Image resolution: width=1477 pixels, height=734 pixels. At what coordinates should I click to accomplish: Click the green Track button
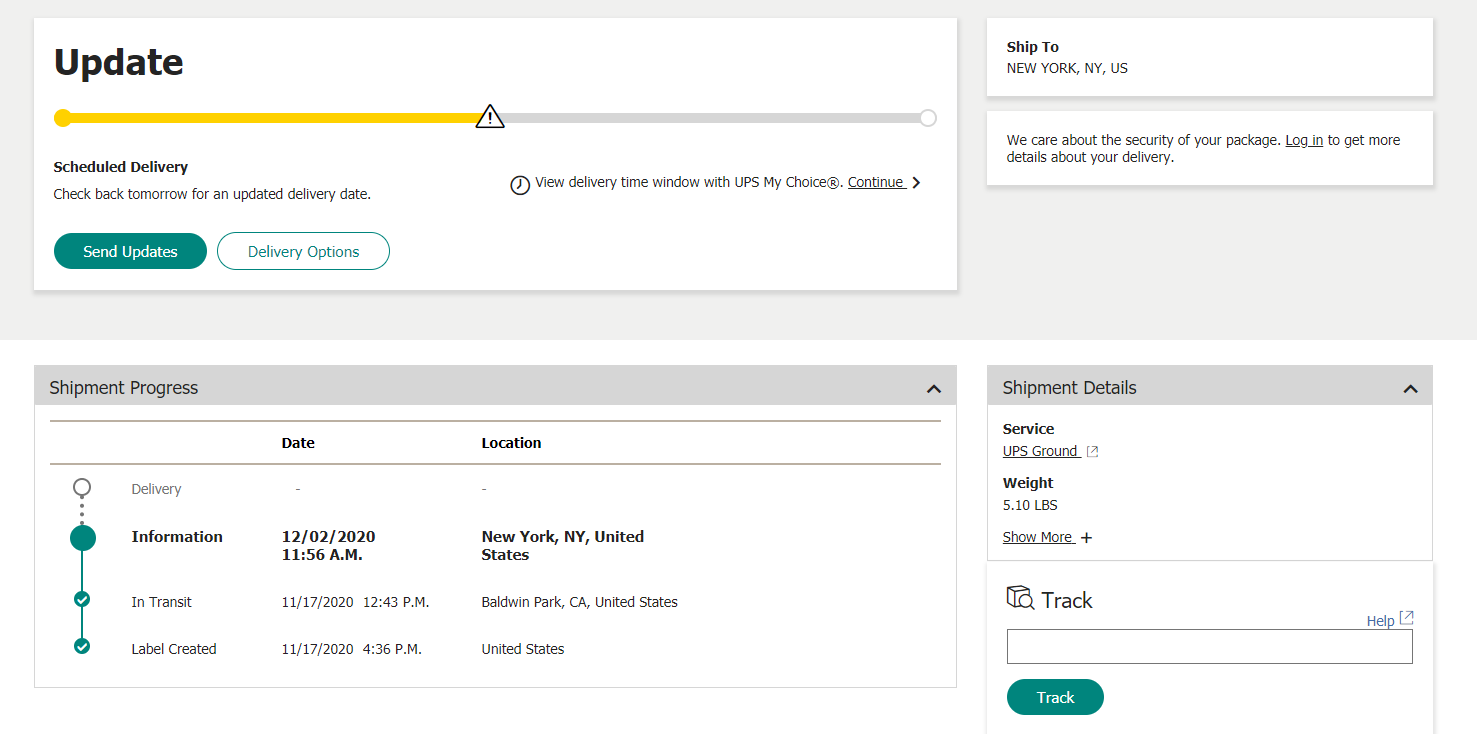point(1055,697)
